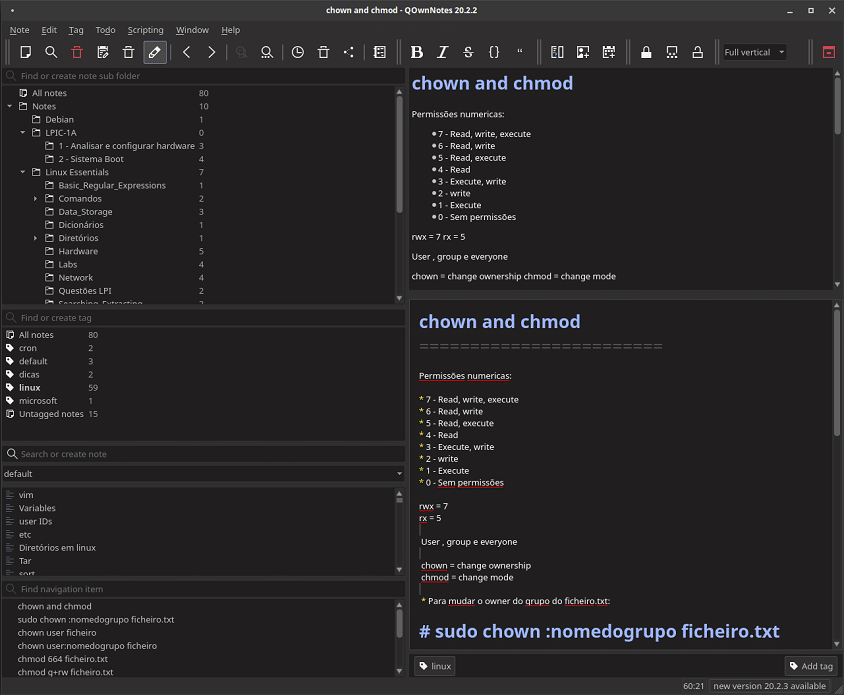The width and height of the screenshot is (844, 695).
Task: Collapse the Linux Essentials folder
Action: [x=23, y=172]
